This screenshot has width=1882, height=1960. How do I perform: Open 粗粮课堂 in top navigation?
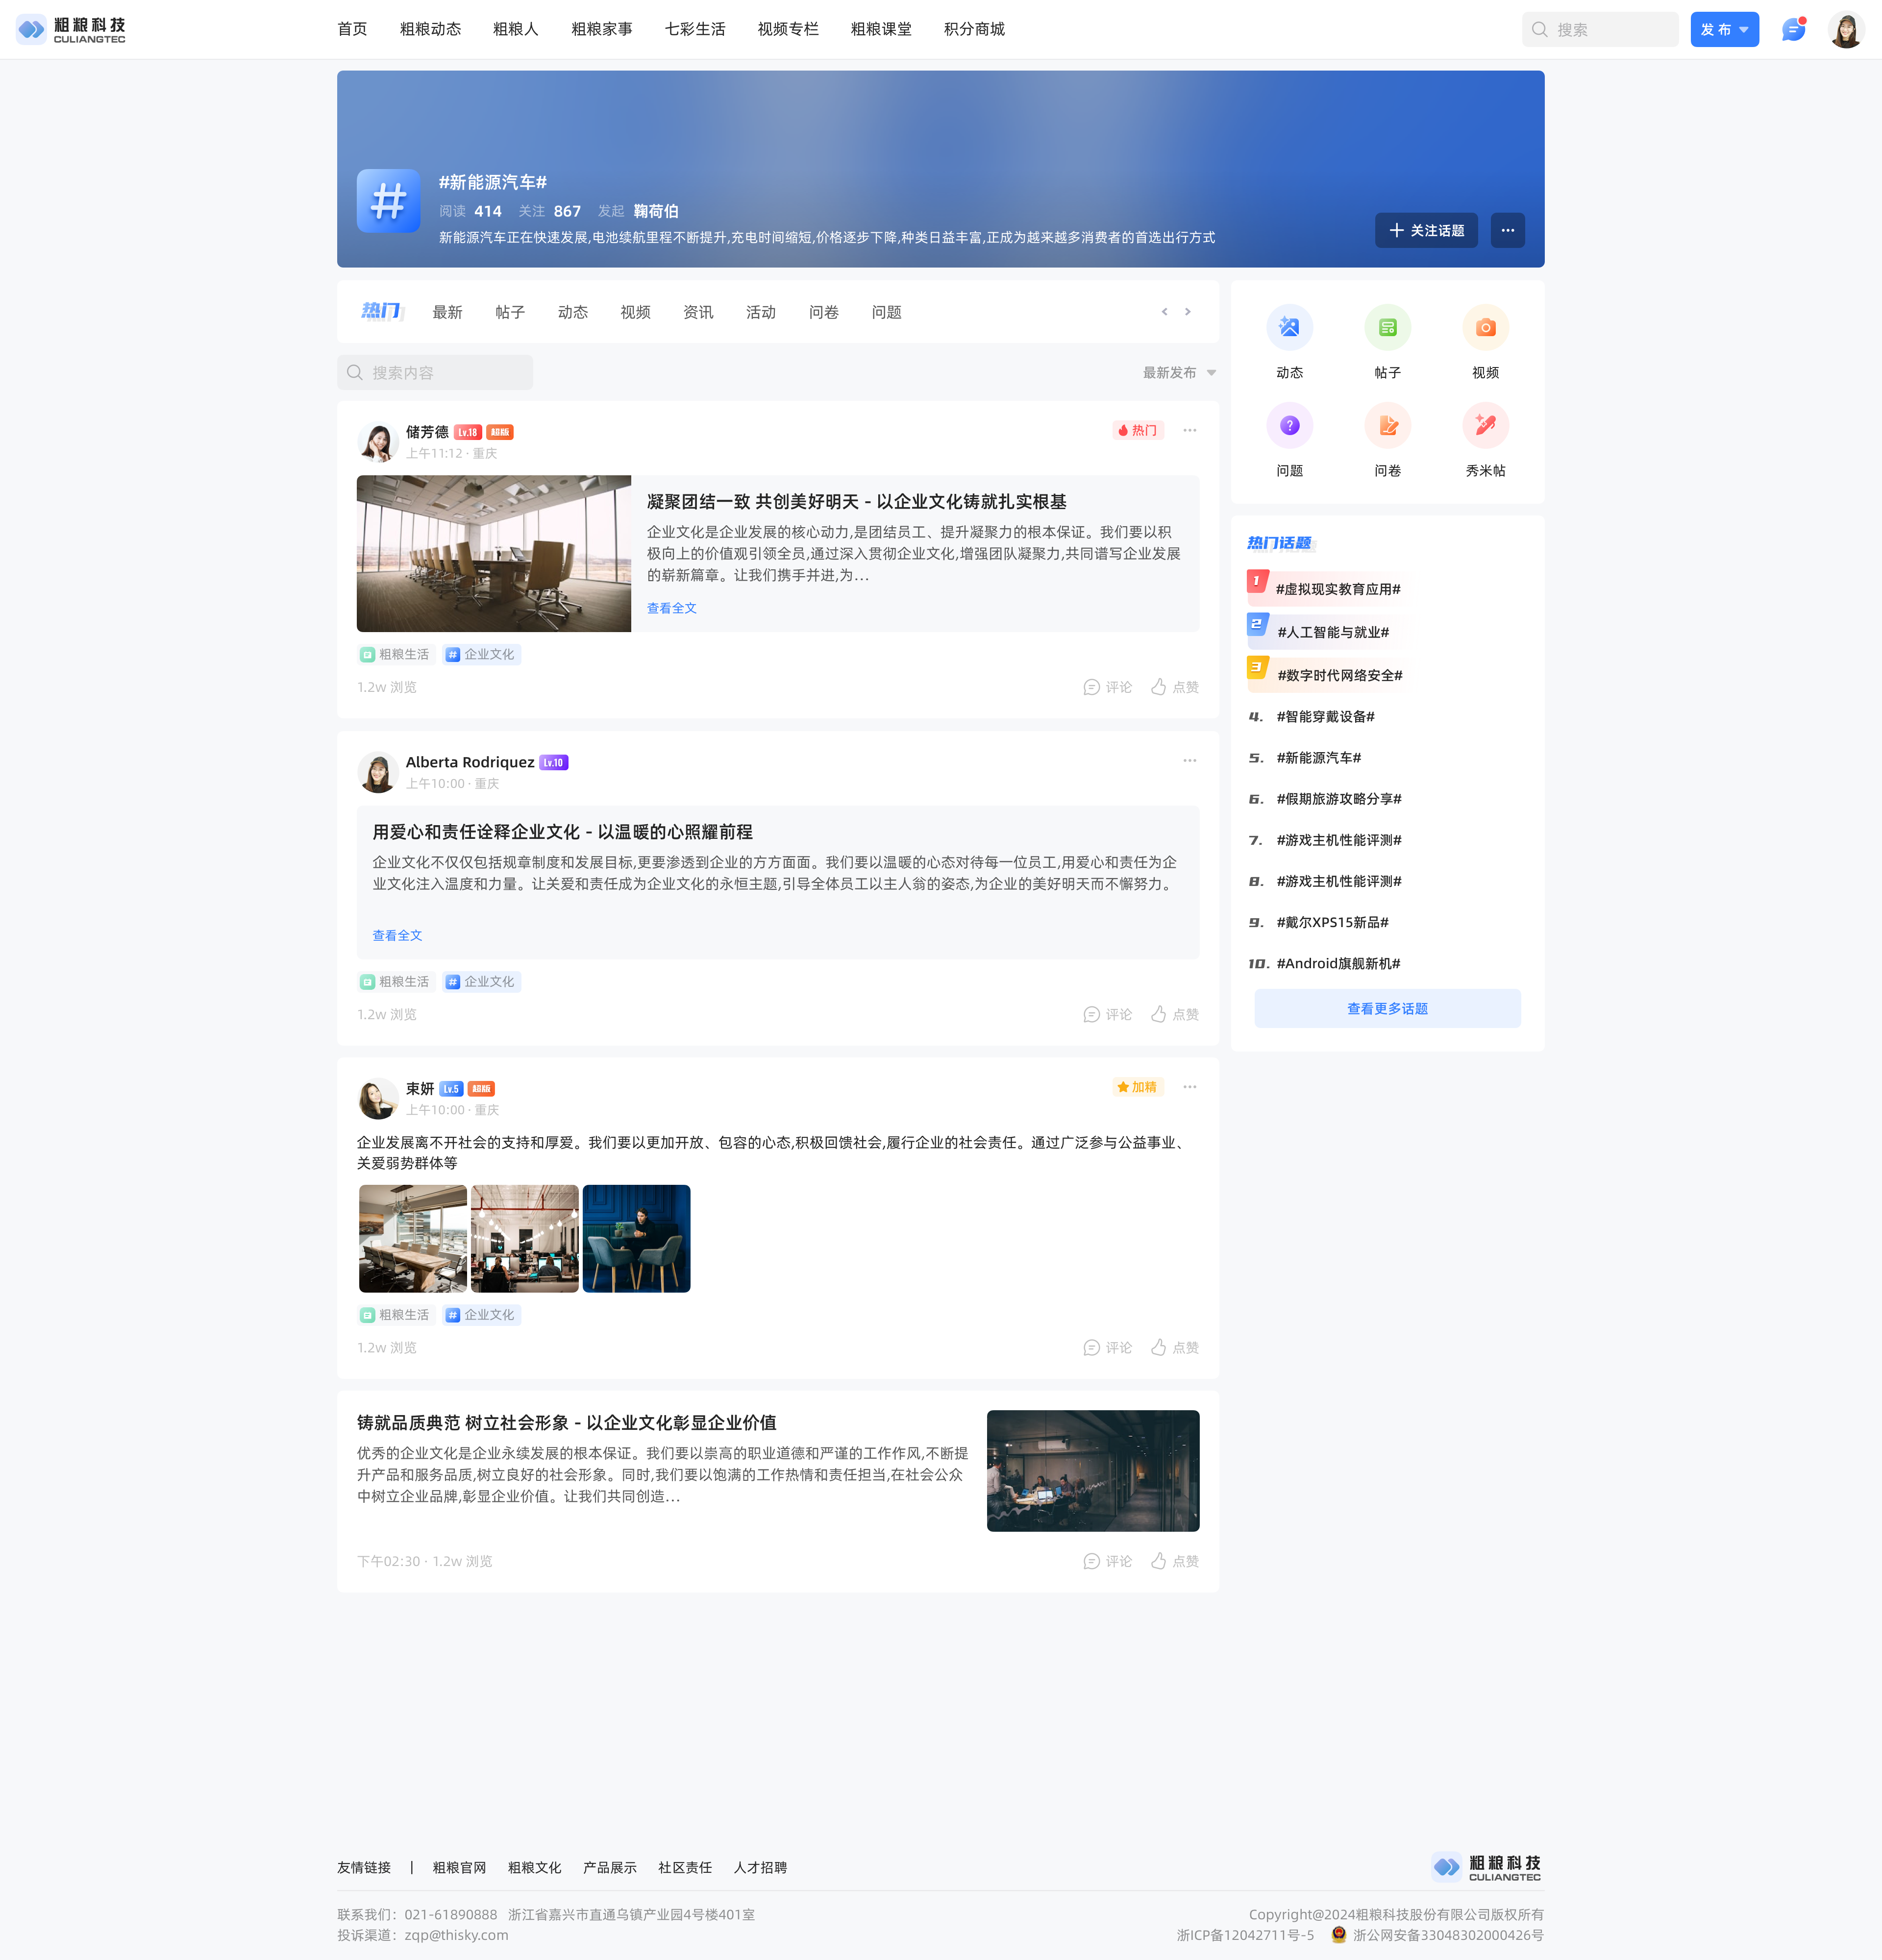[880, 29]
